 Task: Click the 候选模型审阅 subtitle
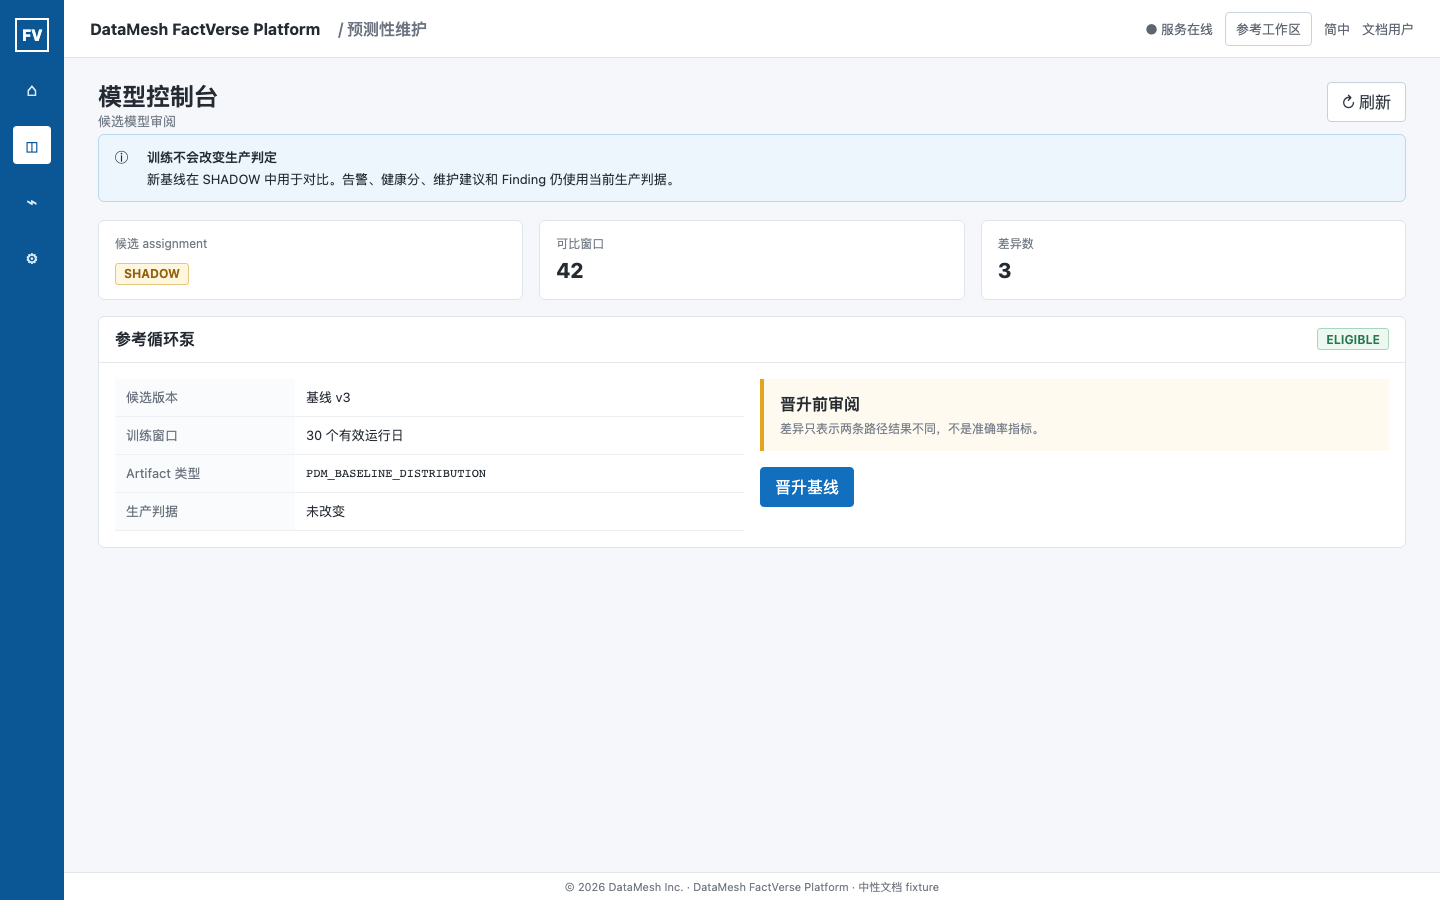pyautogui.click(x=137, y=122)
